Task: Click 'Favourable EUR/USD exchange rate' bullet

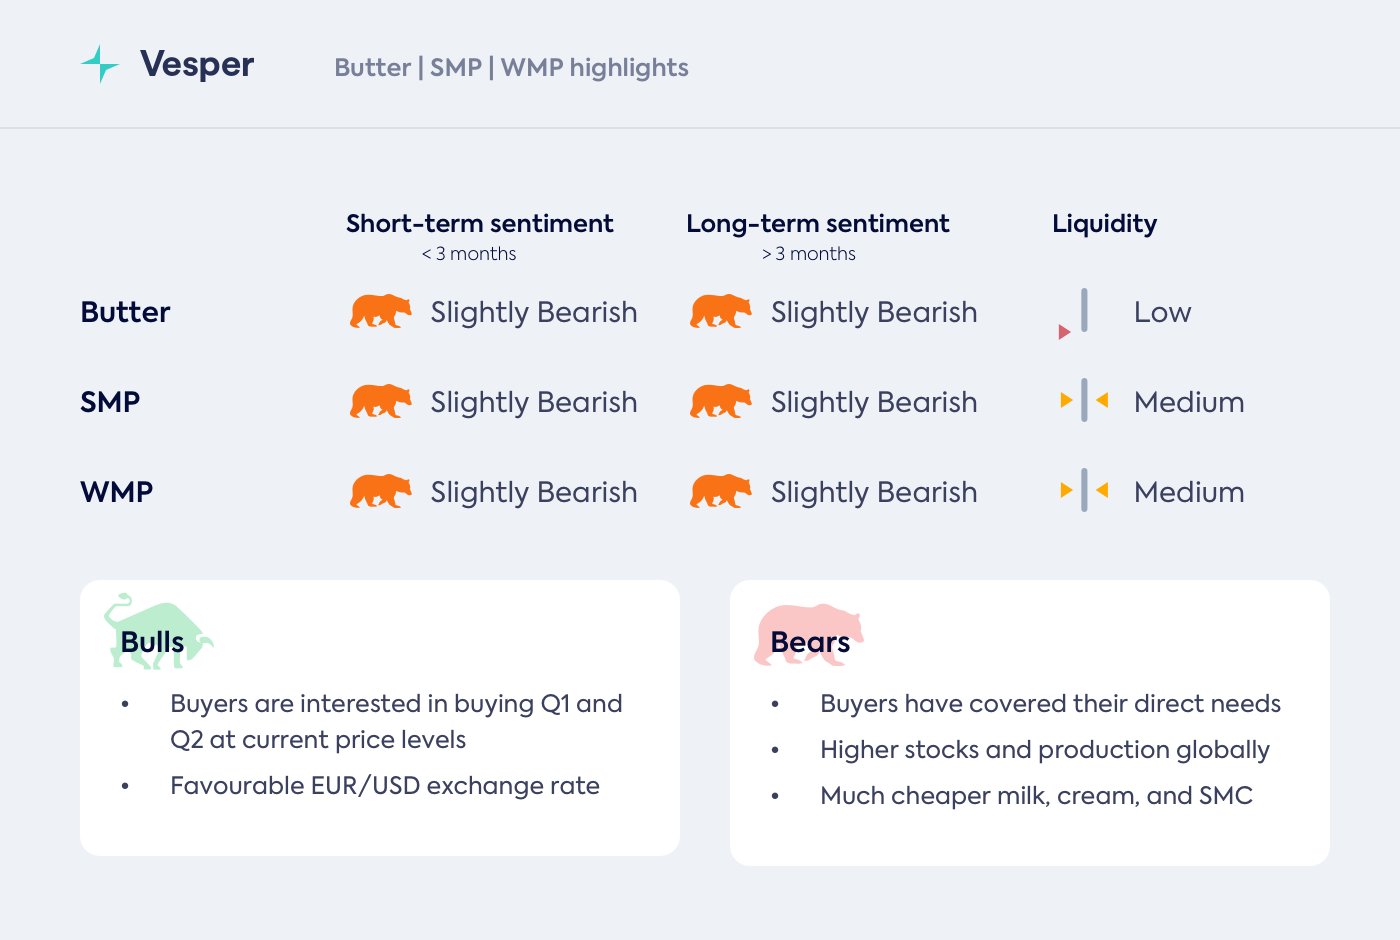Action: coord(384,786)
